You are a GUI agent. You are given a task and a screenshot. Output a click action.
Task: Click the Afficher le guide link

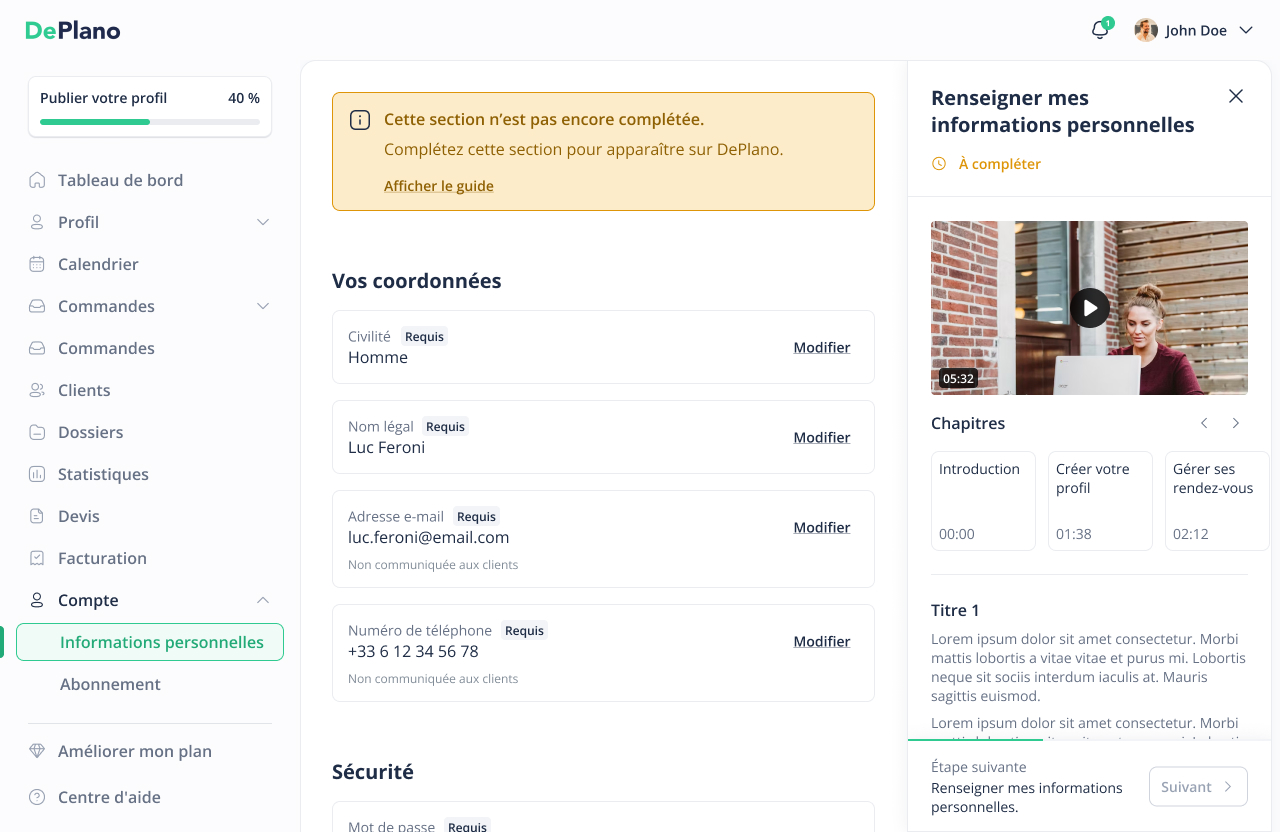click(439, 186)
